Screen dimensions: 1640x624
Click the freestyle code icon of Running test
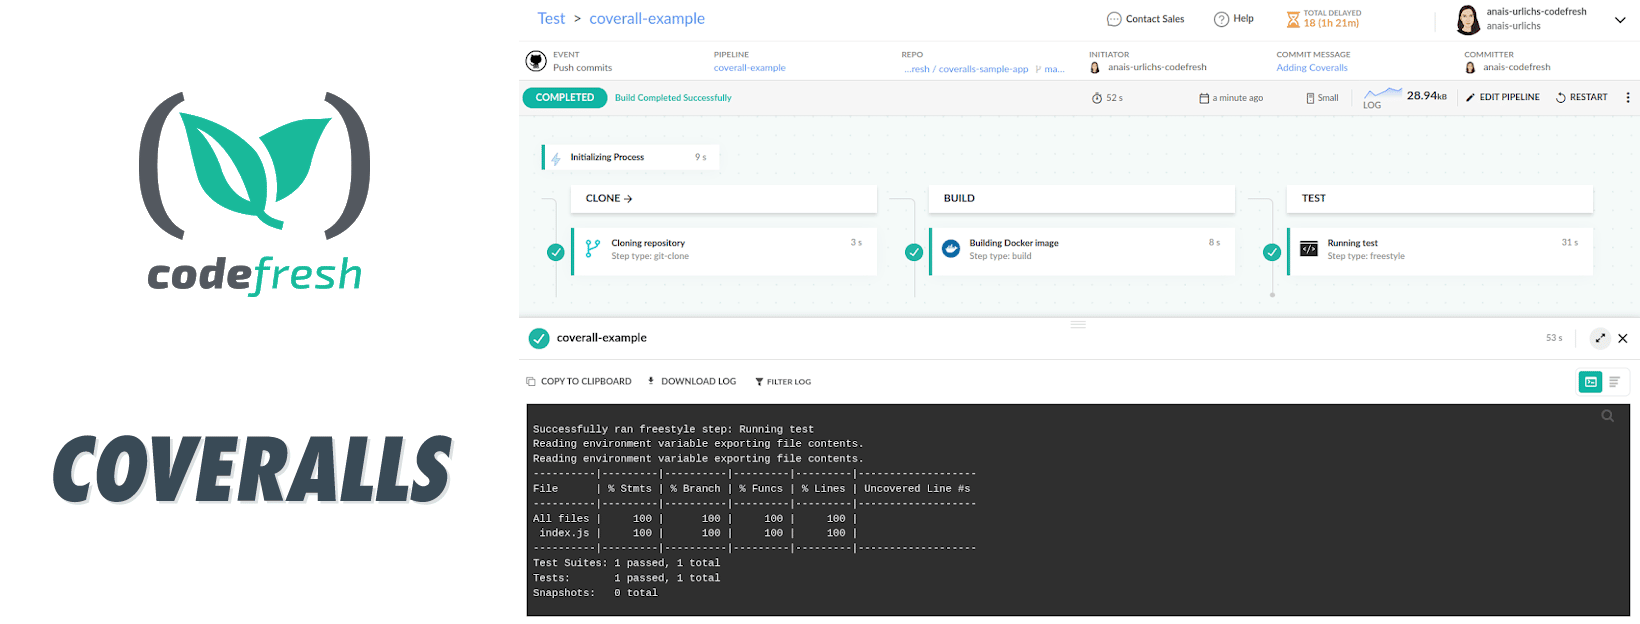click(x=1309, y=249)
